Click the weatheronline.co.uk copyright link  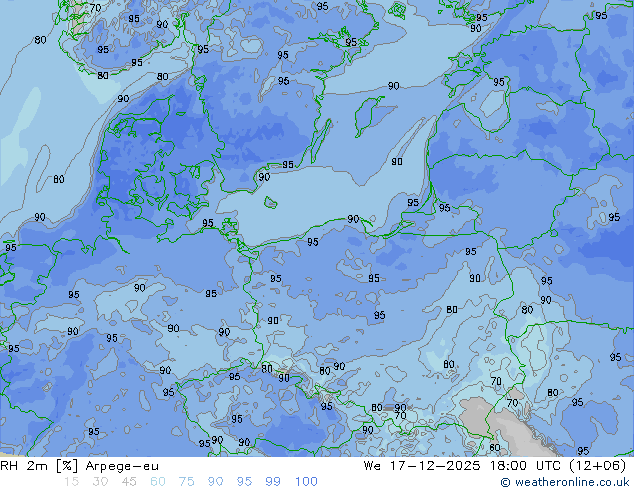click(x=564, y=482)
